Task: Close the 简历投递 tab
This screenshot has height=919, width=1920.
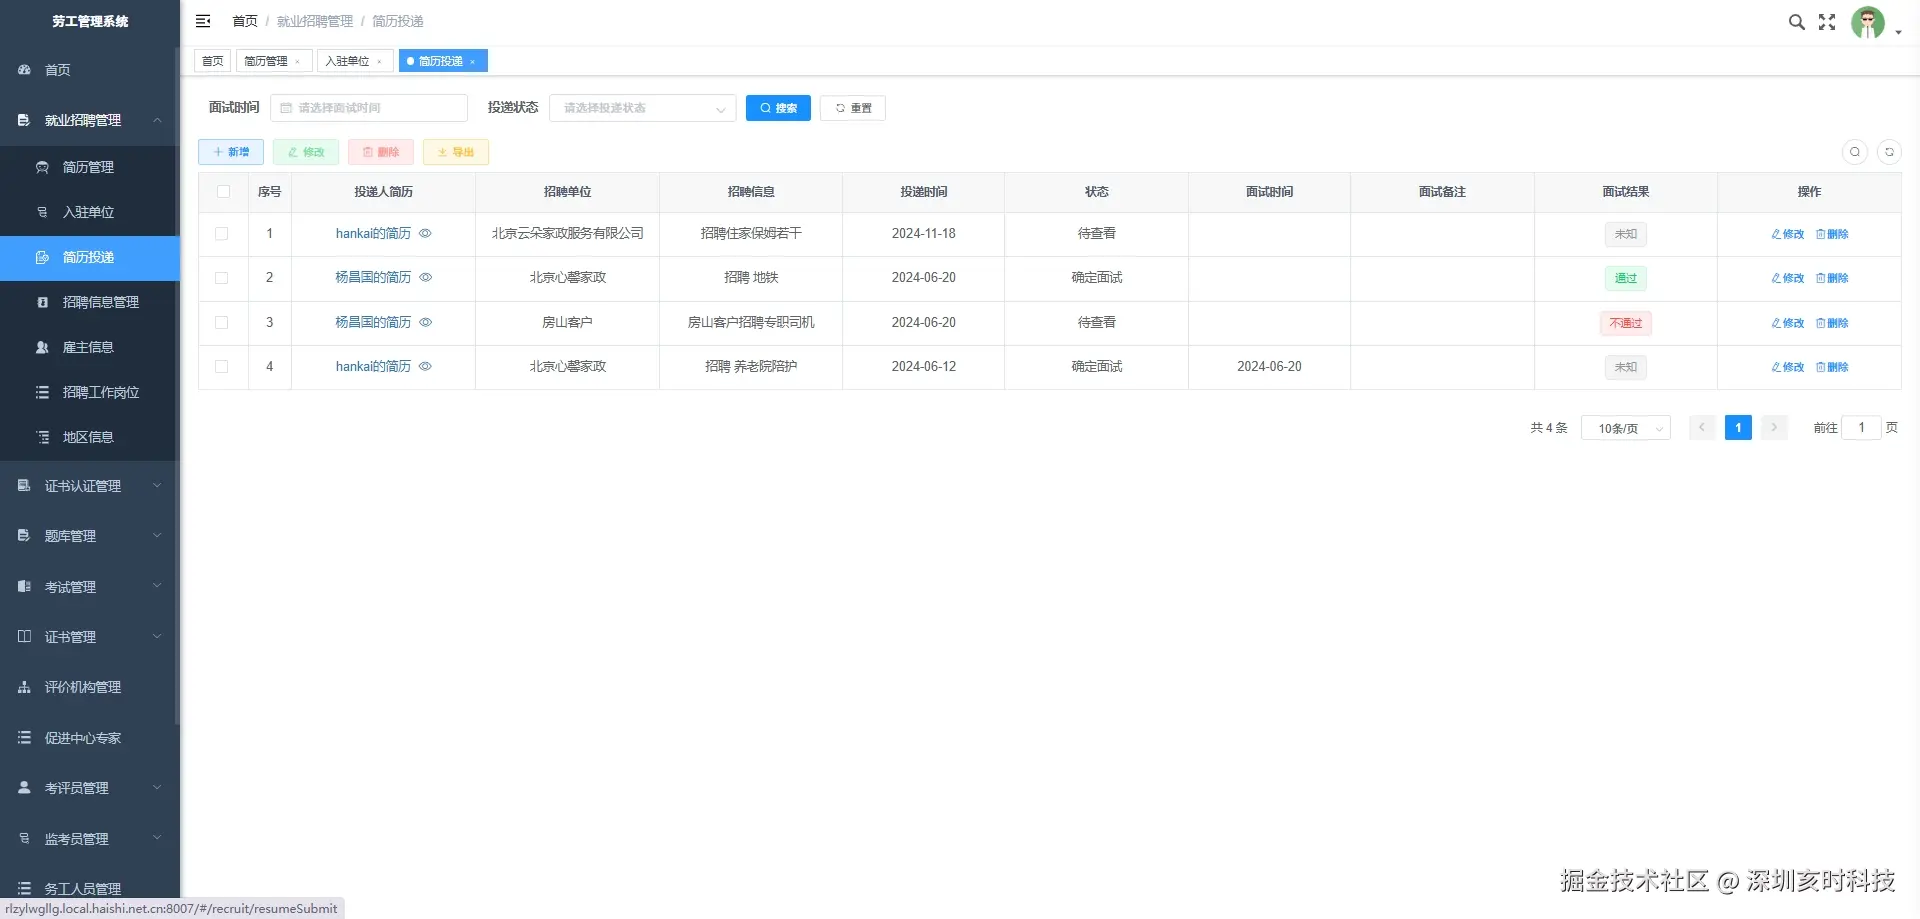Action: coord(472,62)
